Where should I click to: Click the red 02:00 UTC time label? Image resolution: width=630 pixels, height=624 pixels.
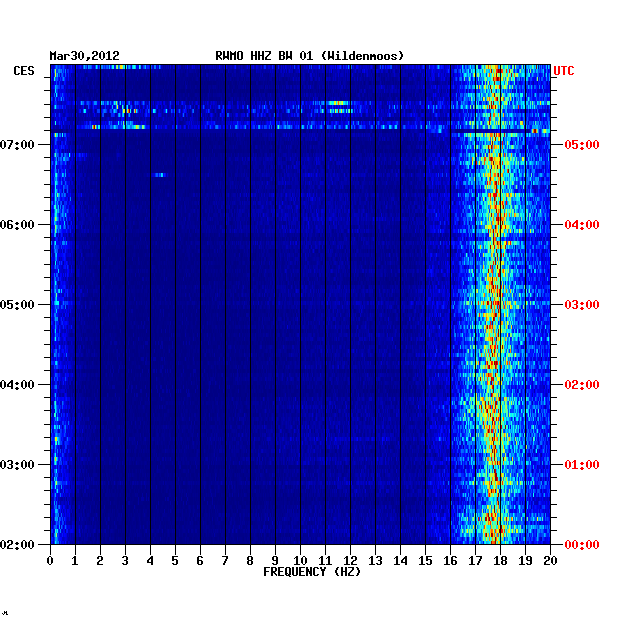coord(582,385)
